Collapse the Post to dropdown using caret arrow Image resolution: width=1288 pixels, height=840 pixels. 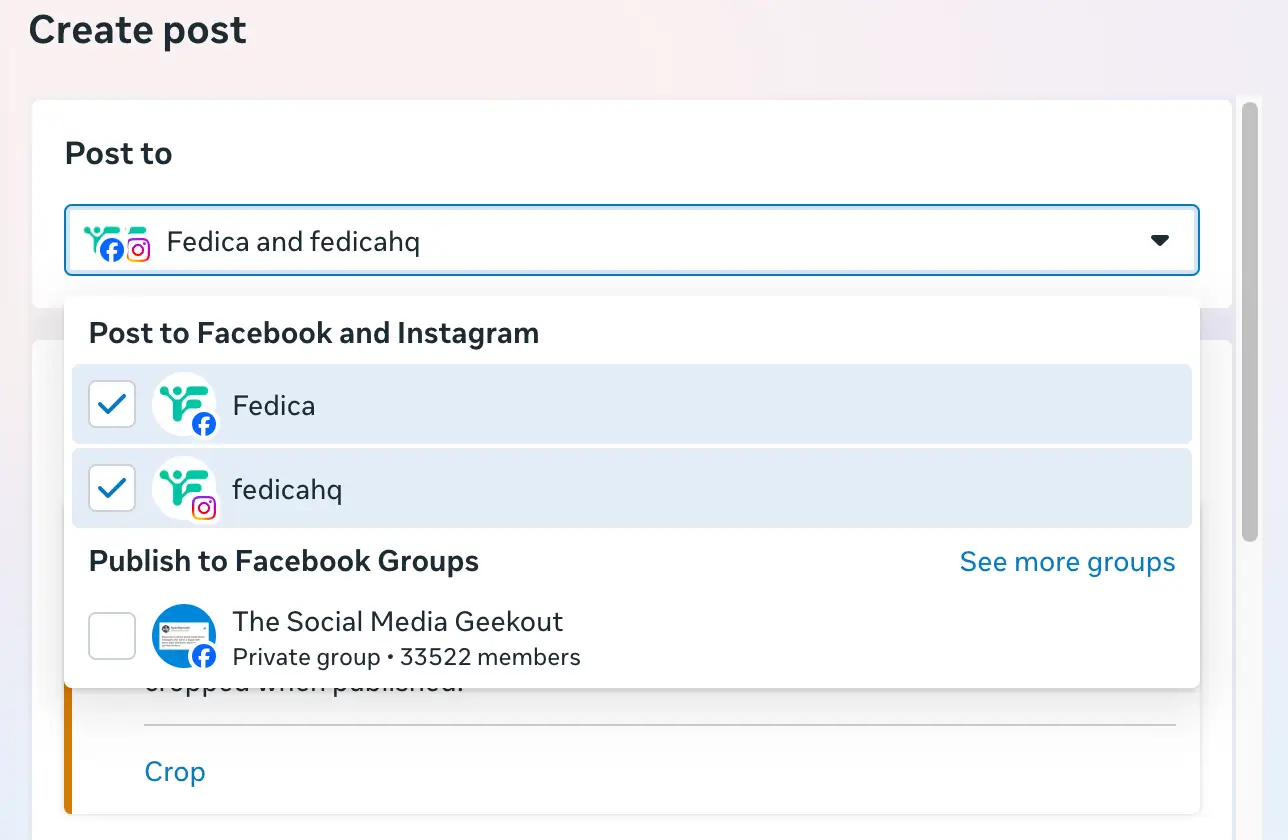1160,240
